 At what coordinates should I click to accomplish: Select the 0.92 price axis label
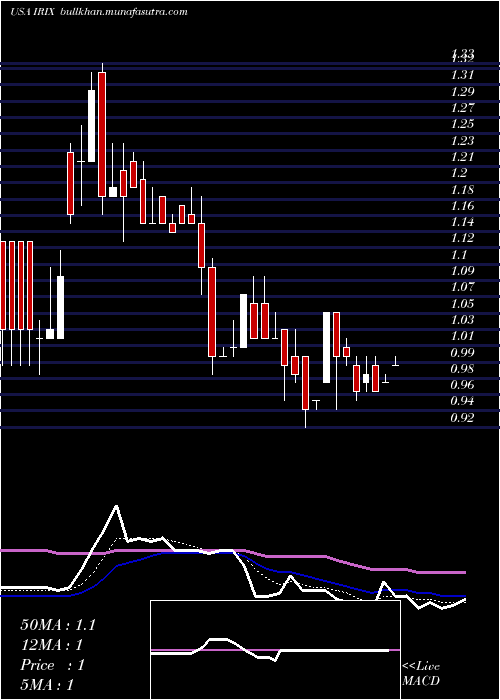coord(461,418)
